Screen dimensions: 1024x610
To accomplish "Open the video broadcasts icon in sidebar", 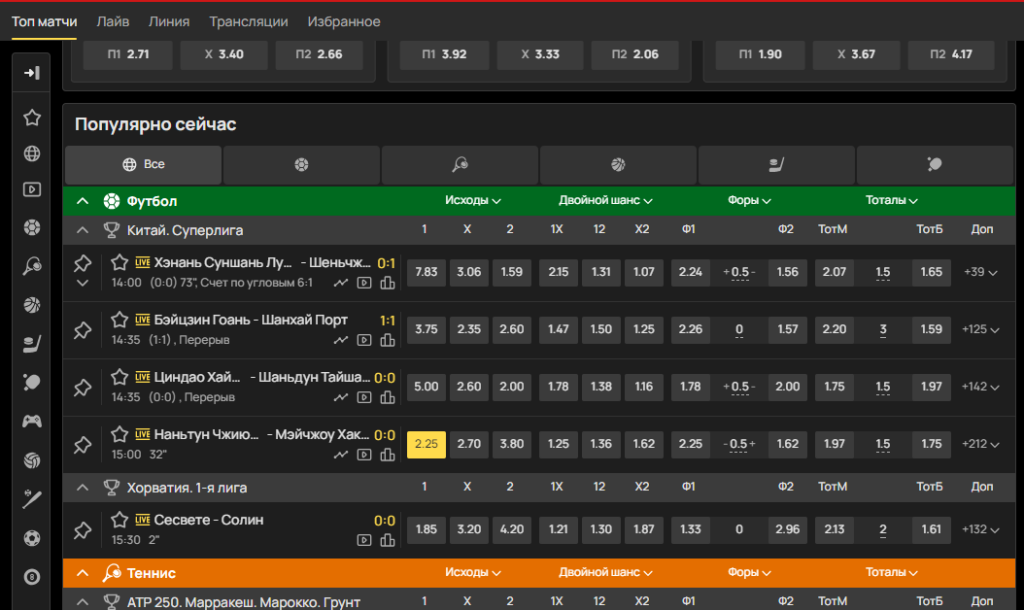I will (31, 189).
